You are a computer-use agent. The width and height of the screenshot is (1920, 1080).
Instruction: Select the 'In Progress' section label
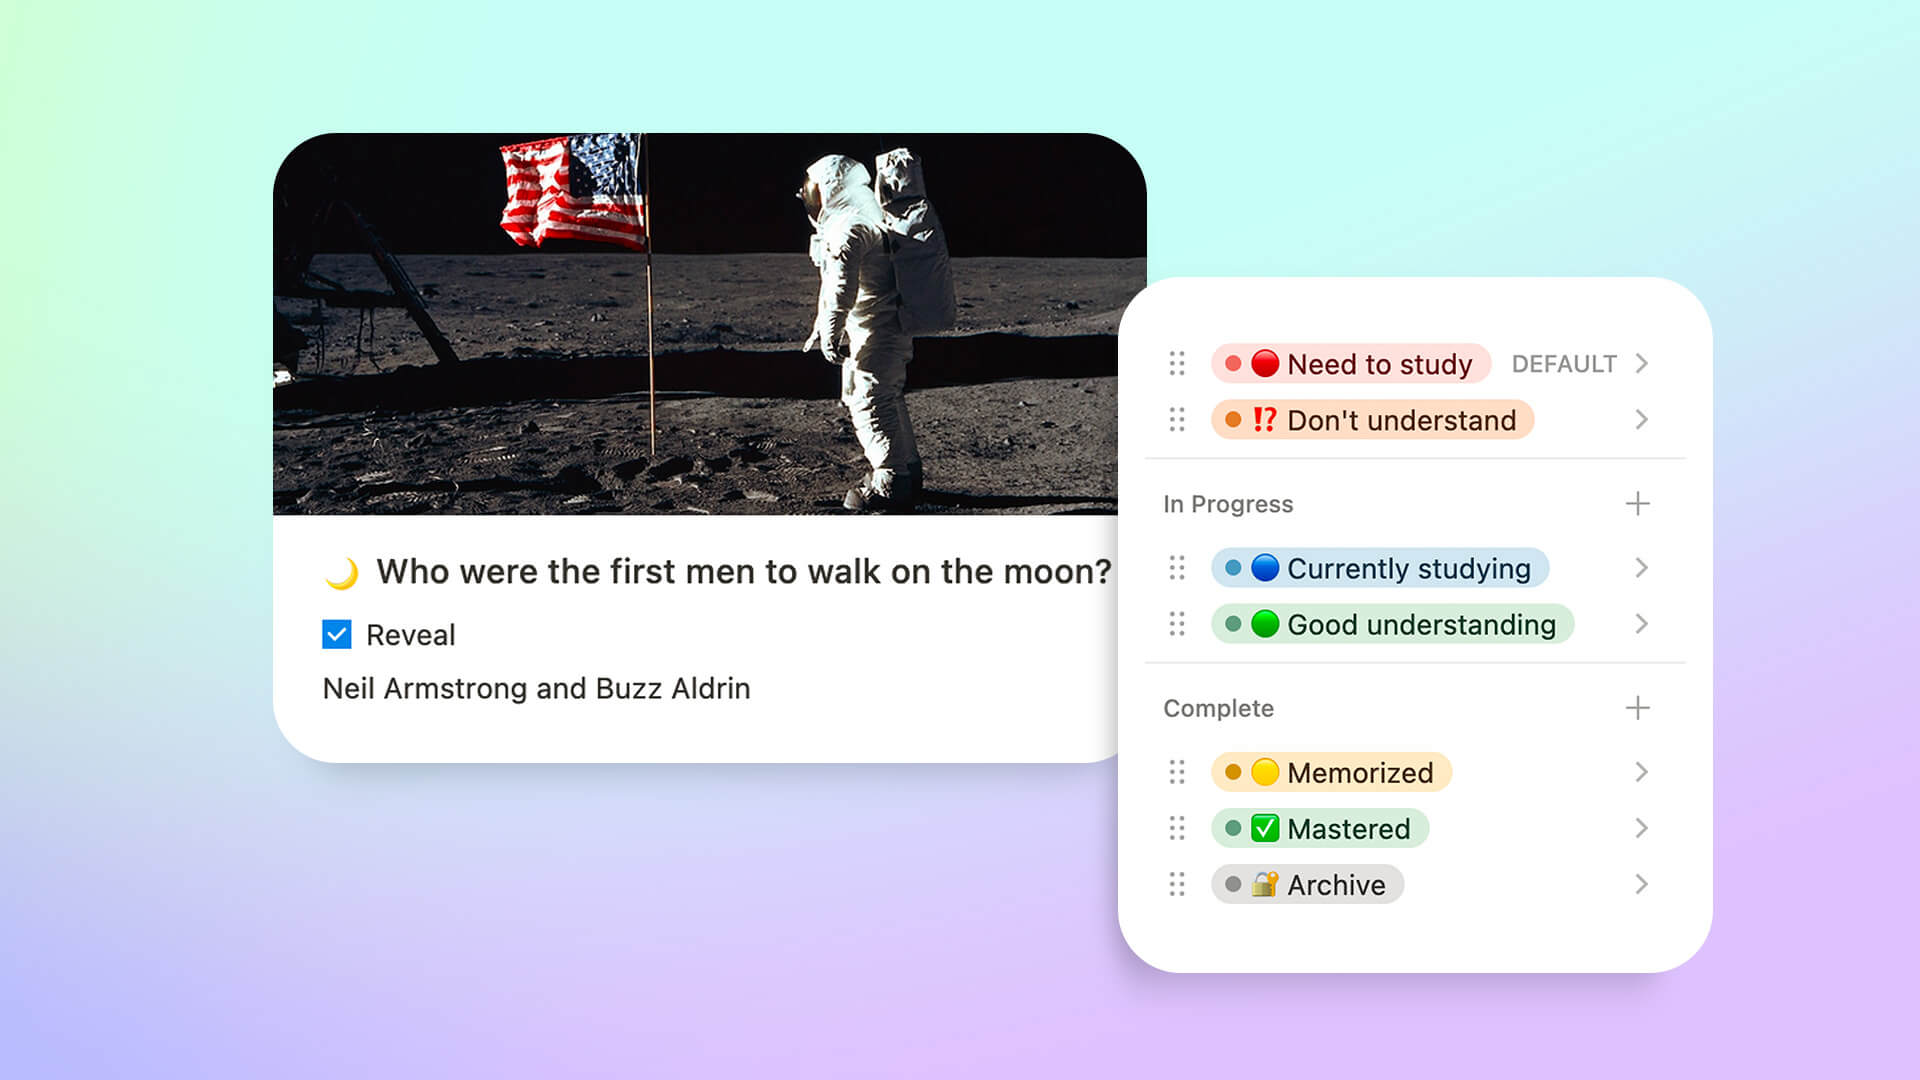1229,502
